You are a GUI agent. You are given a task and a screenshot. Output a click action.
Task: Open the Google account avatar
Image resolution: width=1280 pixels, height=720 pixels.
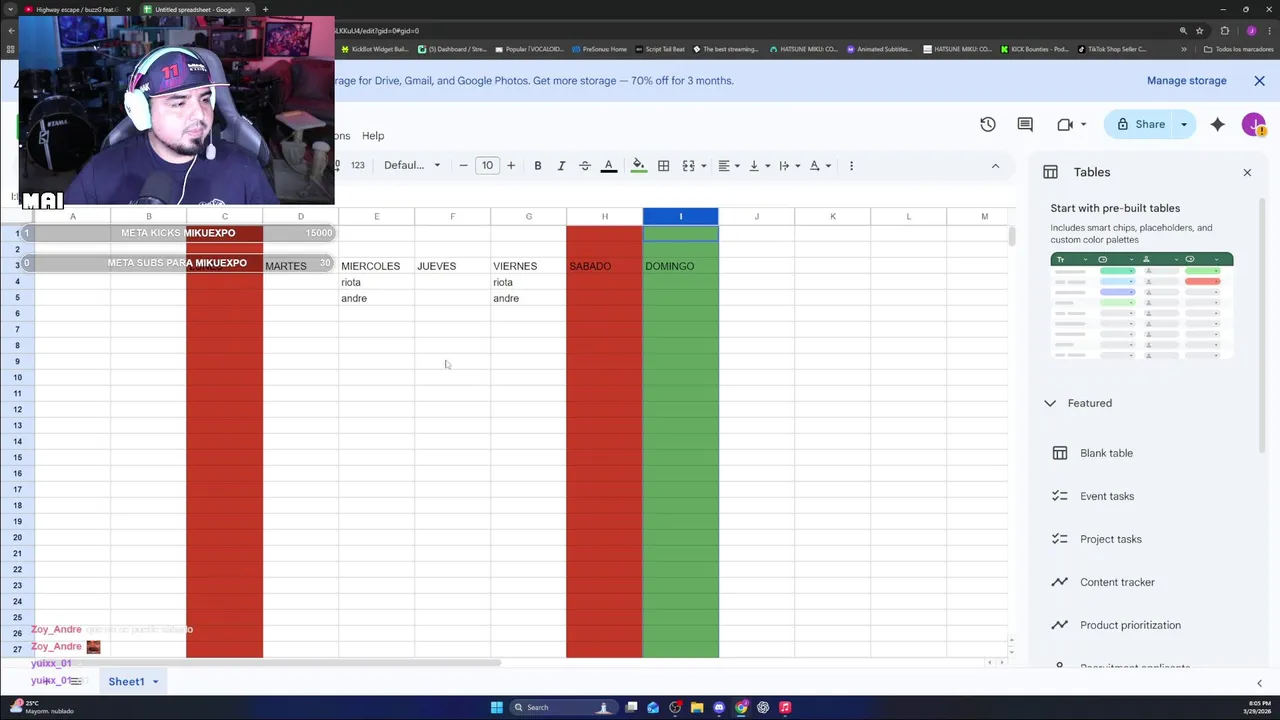1254,124
